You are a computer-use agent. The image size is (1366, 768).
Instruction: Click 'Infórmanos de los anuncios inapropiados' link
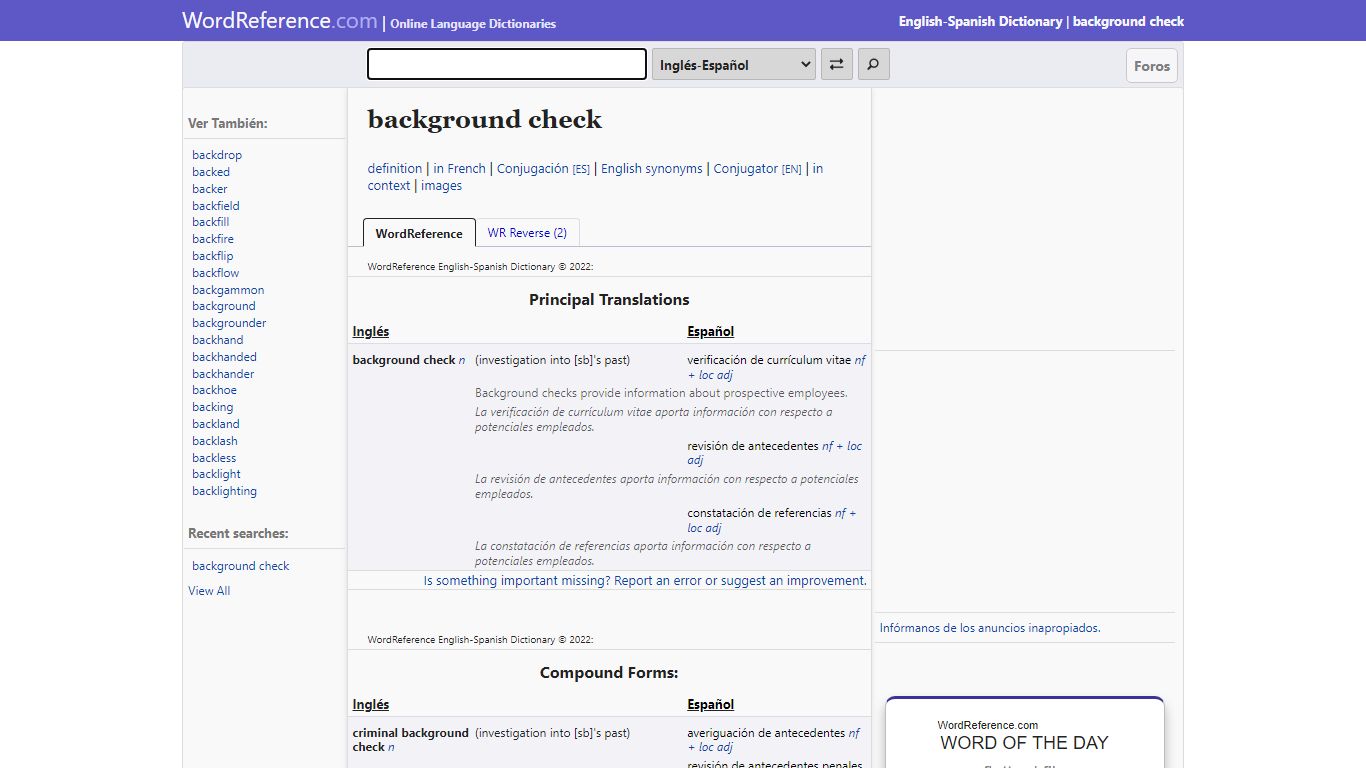(x=990, y=628)
